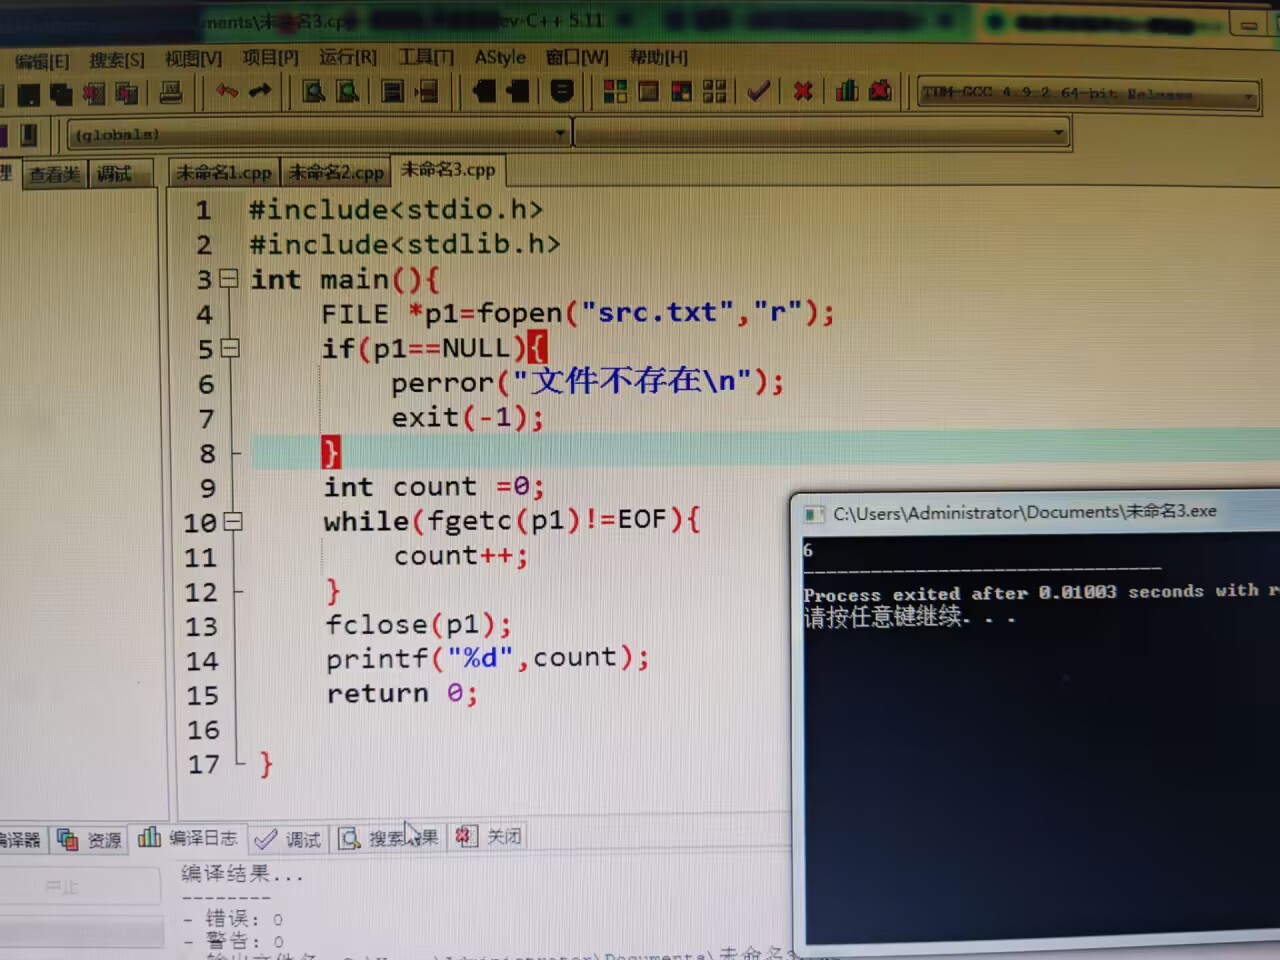Screen dimensions: 1280x960
Task: Switch to the 编译日志 panel tab
Action: point(202,838)
